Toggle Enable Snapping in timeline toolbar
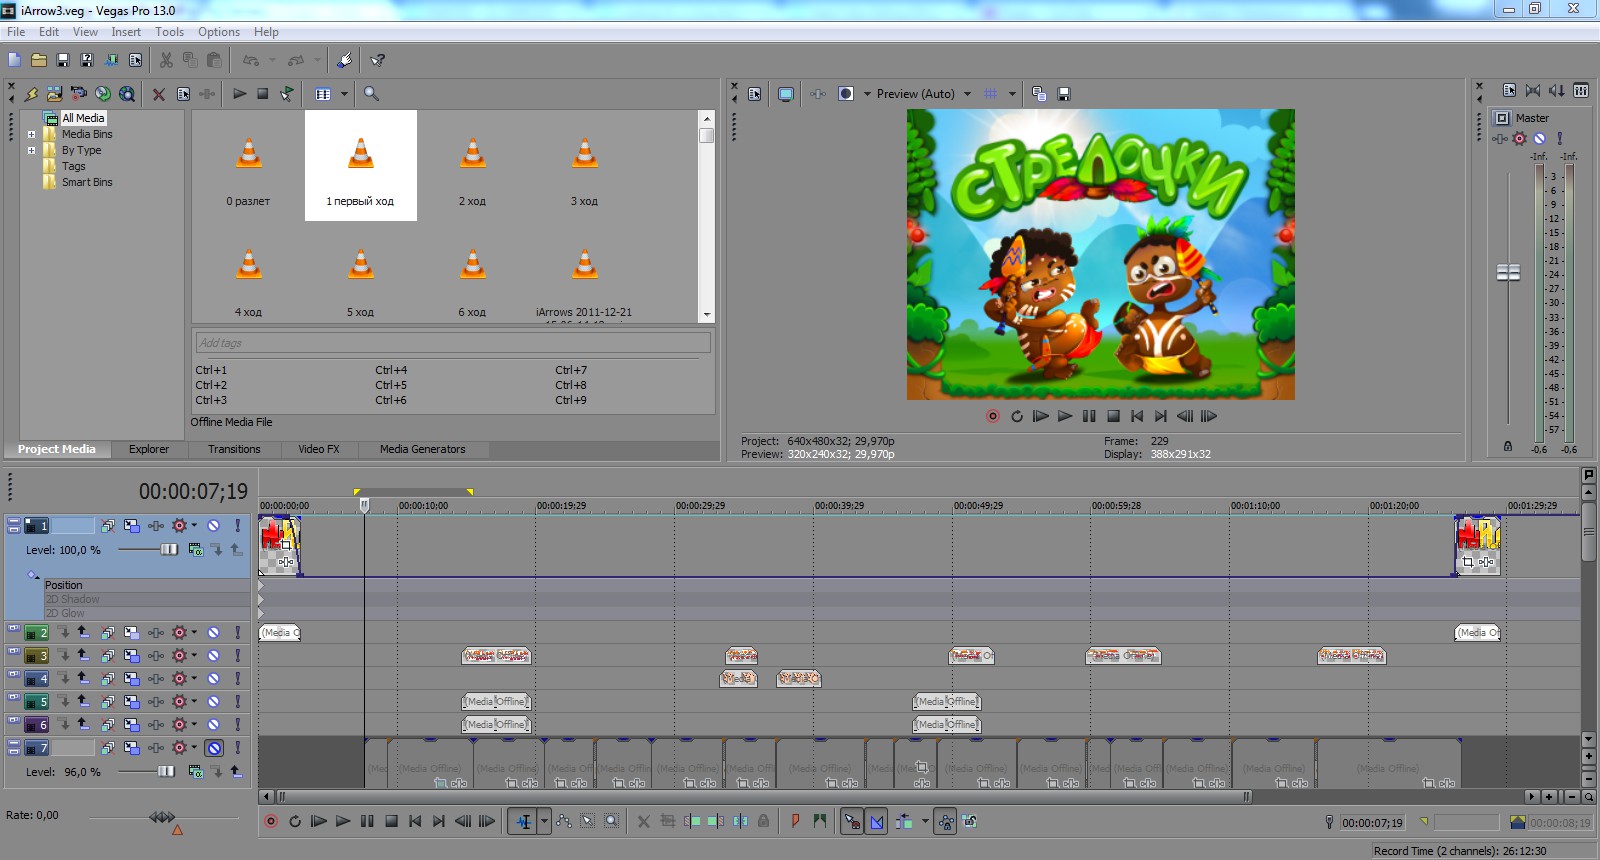The height and width of the screenshot is (860, 1600). pyautogui.click(x=852, y=822)
